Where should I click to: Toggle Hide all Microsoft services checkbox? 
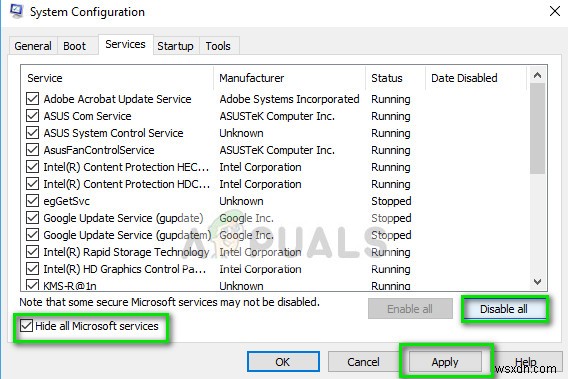pyautogui.click(x=26, y=326)
